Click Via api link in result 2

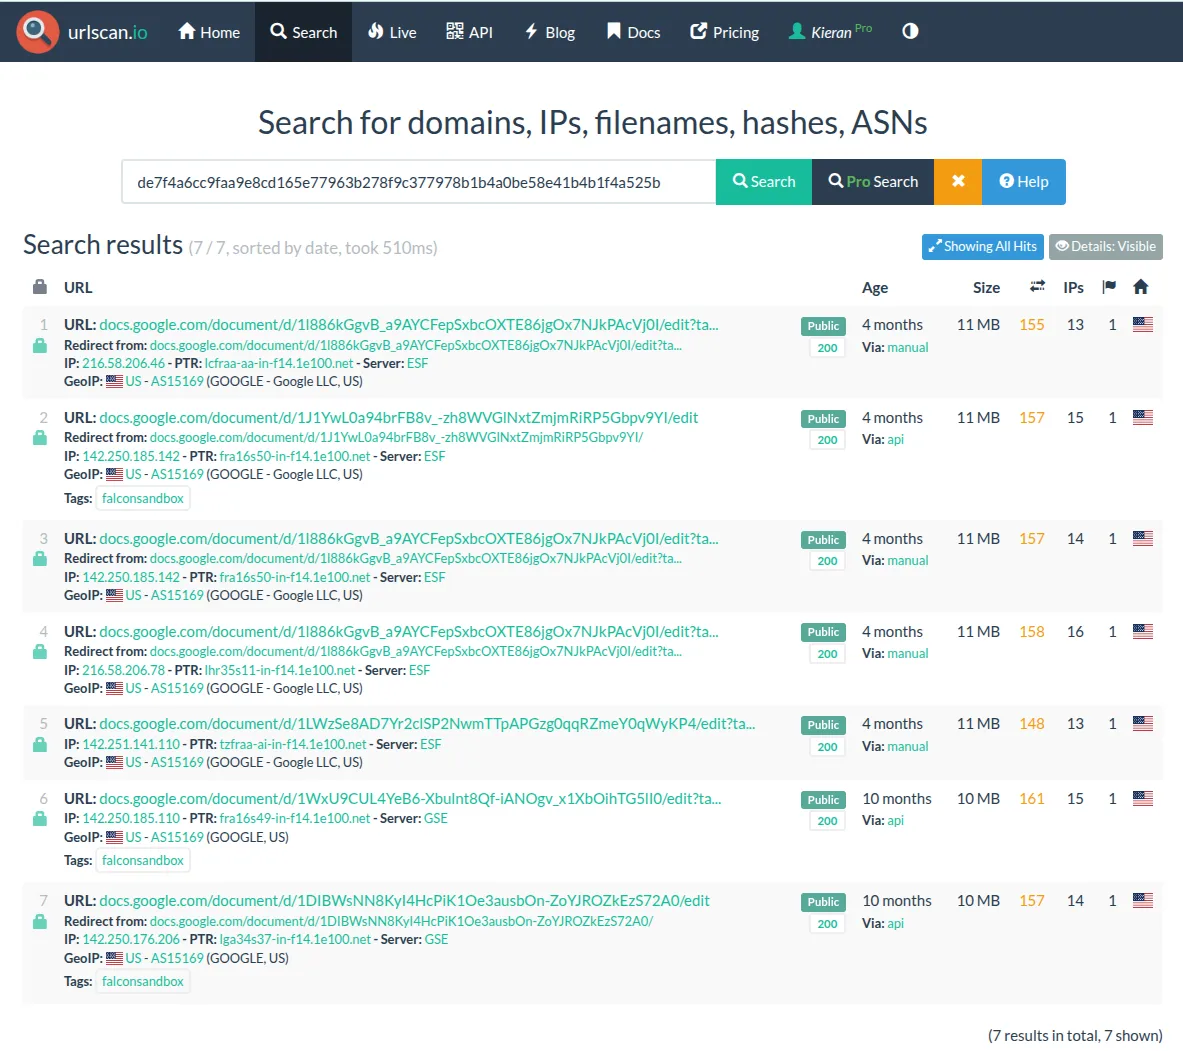point(896,439)
